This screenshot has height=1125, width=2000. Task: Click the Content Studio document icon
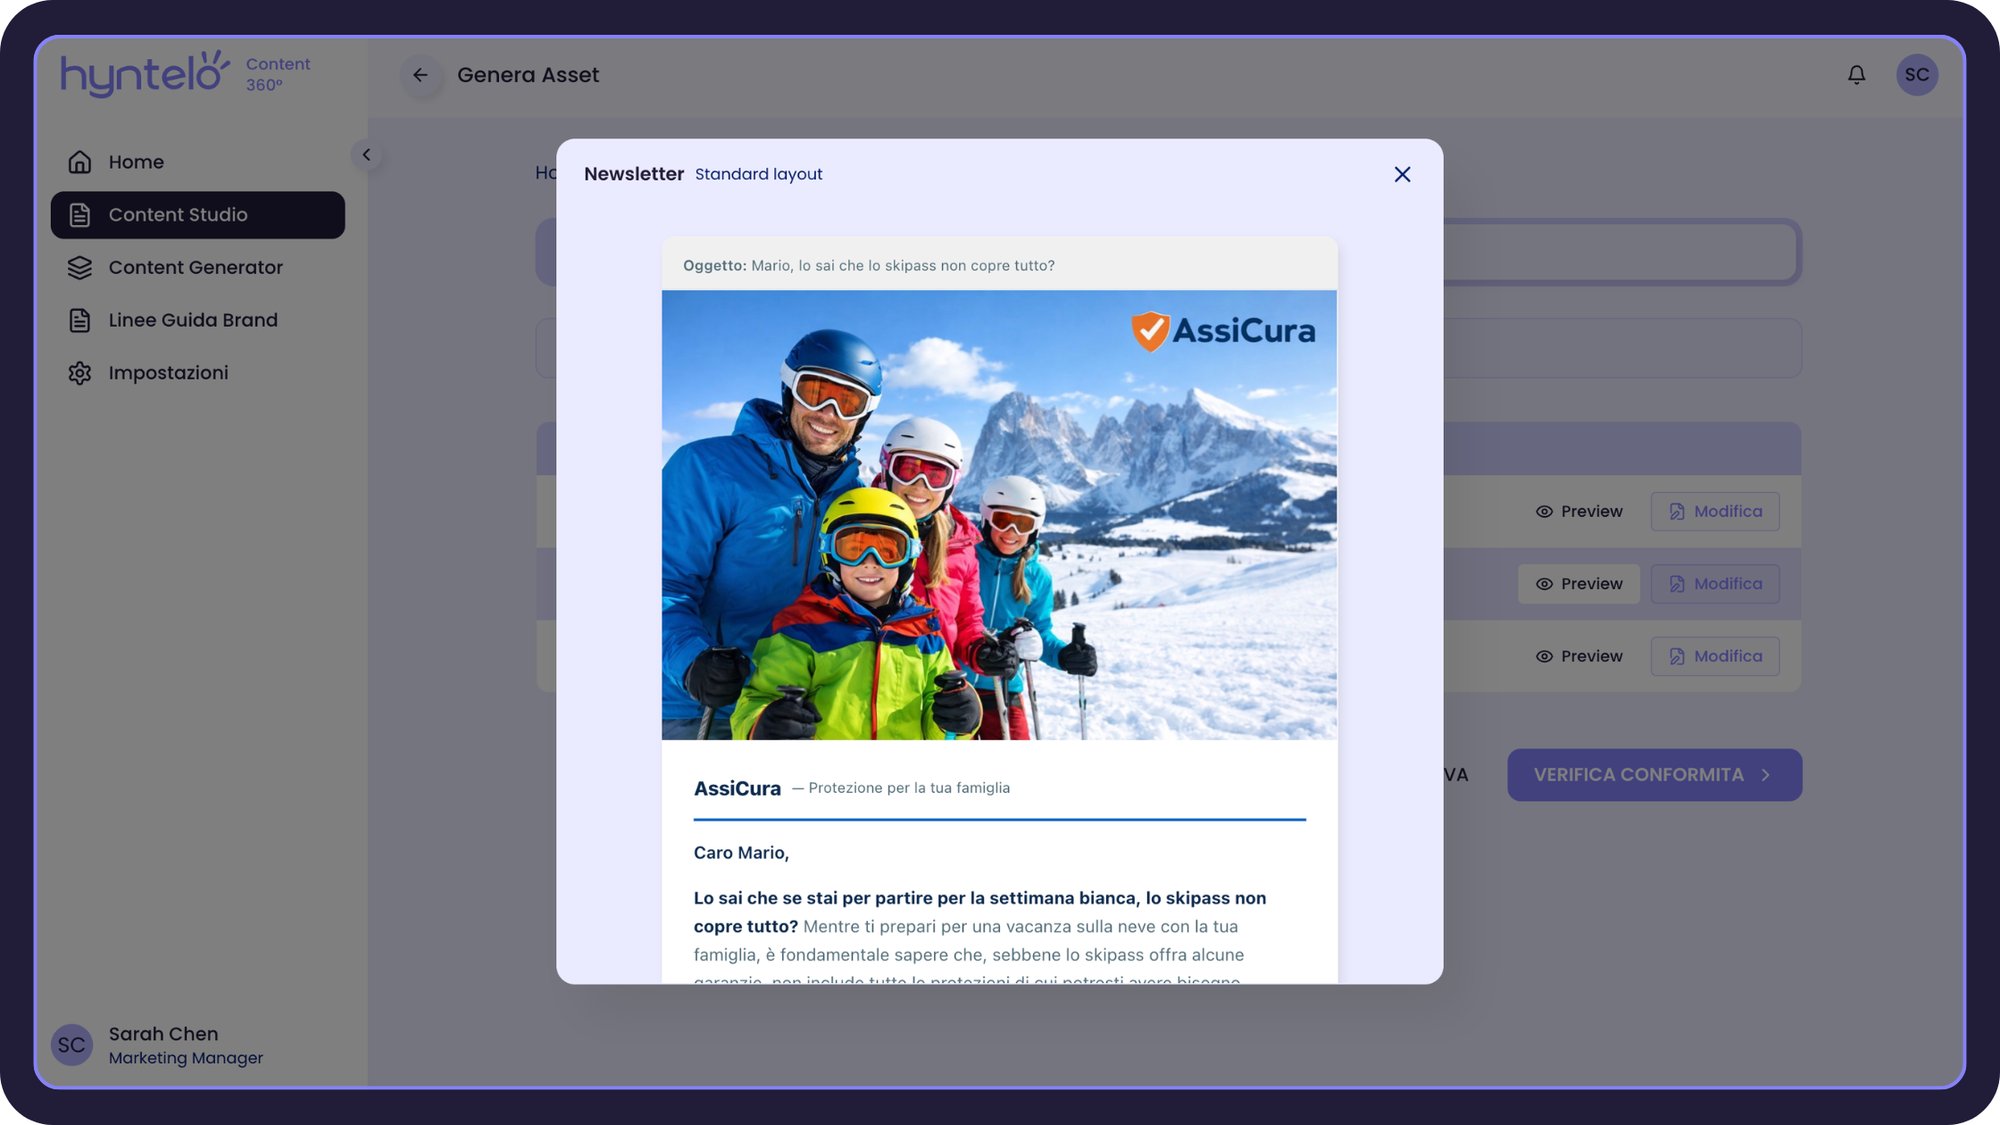[80, 215]
